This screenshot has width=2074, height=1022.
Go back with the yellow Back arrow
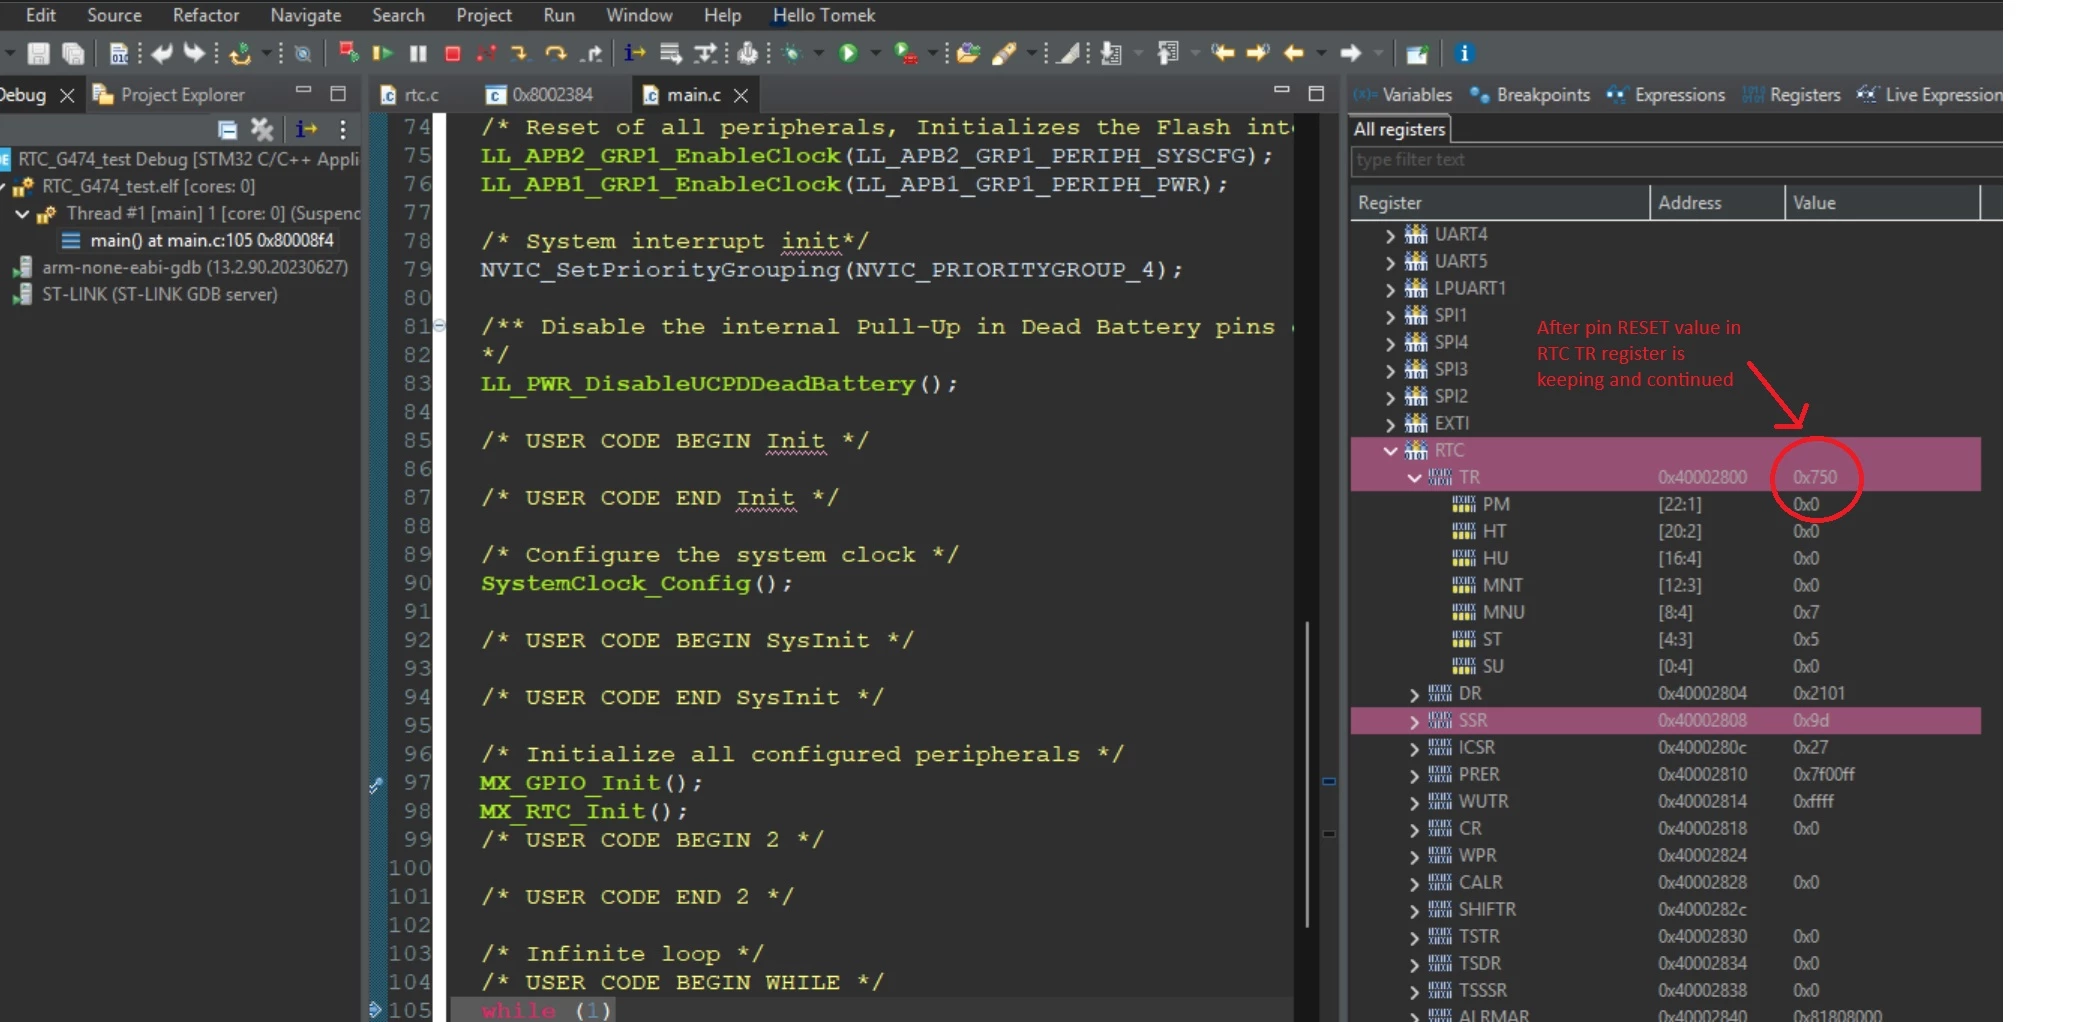tap(1294, 53)
